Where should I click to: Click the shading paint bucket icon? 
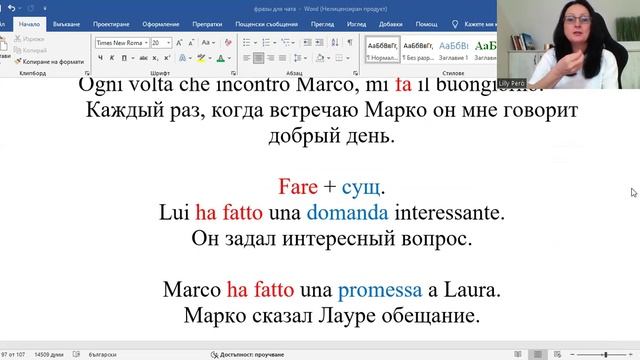click(320, 58)
